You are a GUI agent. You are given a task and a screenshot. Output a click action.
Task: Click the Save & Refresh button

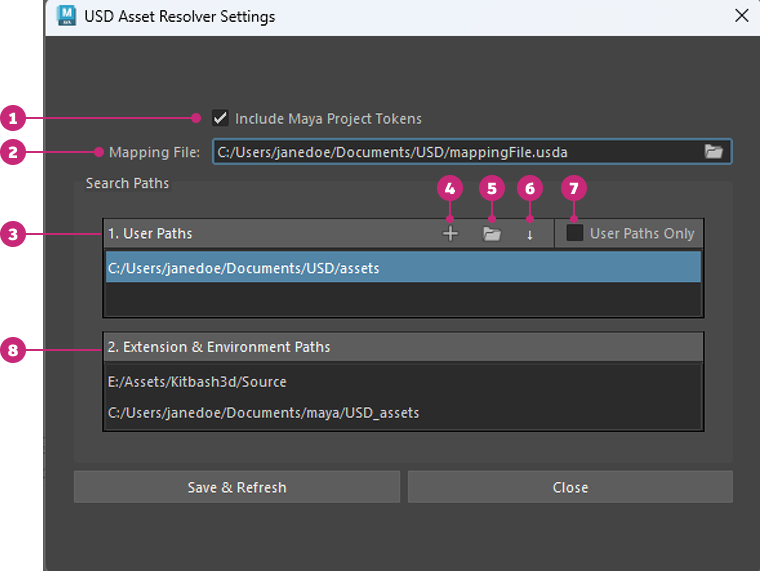coord(237,487)
